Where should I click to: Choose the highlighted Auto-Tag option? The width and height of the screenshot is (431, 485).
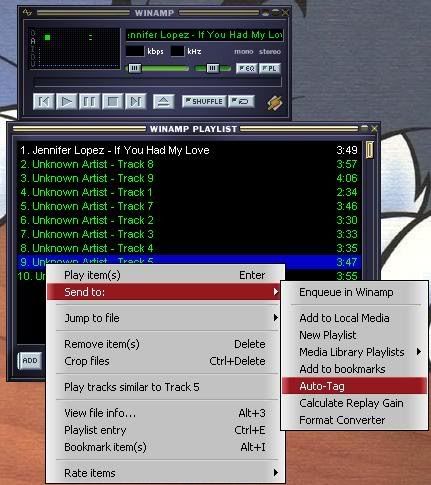[x=354, y=386]
